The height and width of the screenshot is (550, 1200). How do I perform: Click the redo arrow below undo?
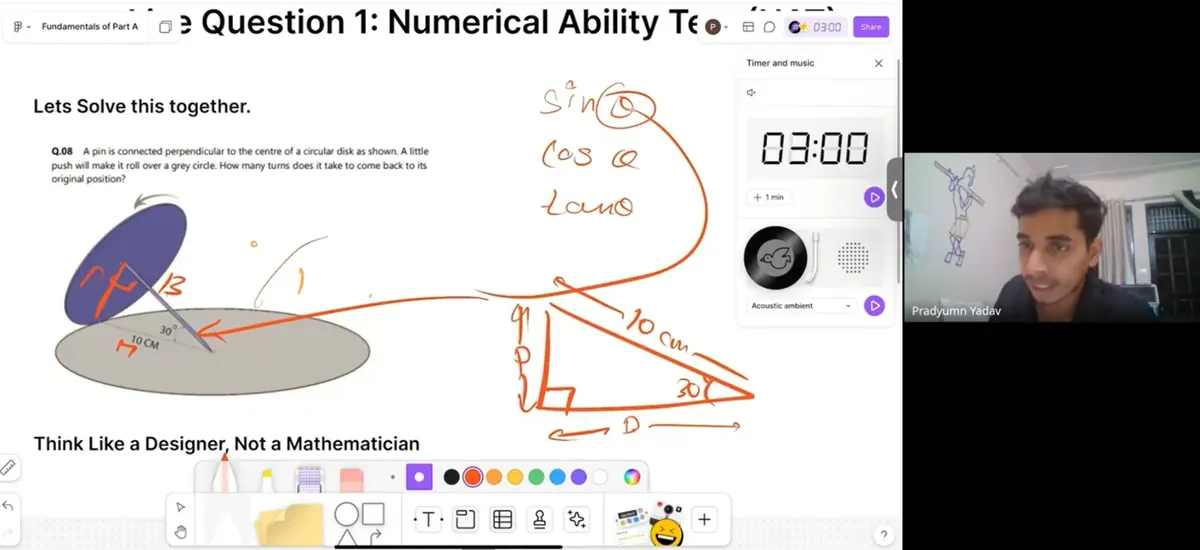click(8, 531)
